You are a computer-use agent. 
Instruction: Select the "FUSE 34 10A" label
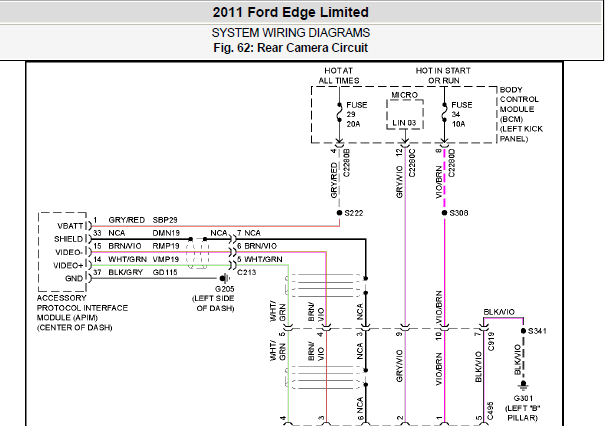pyautogui.click(x=461, y=114)
